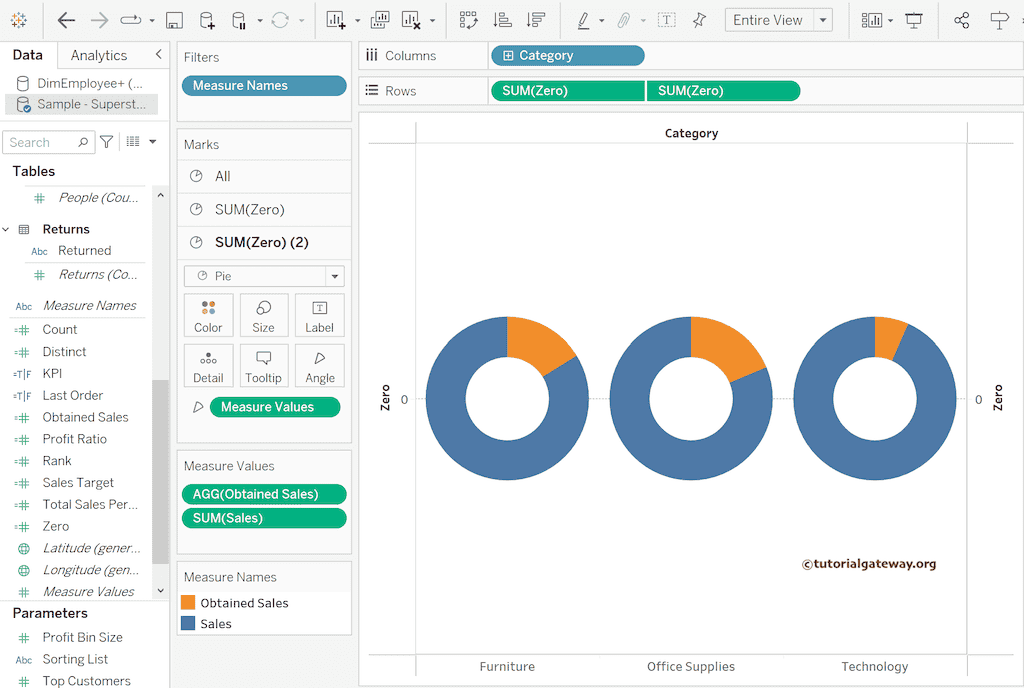Select the Sample - Superstore data source
The width and height of the screenshot is (1024, 688).
point(81,104)
